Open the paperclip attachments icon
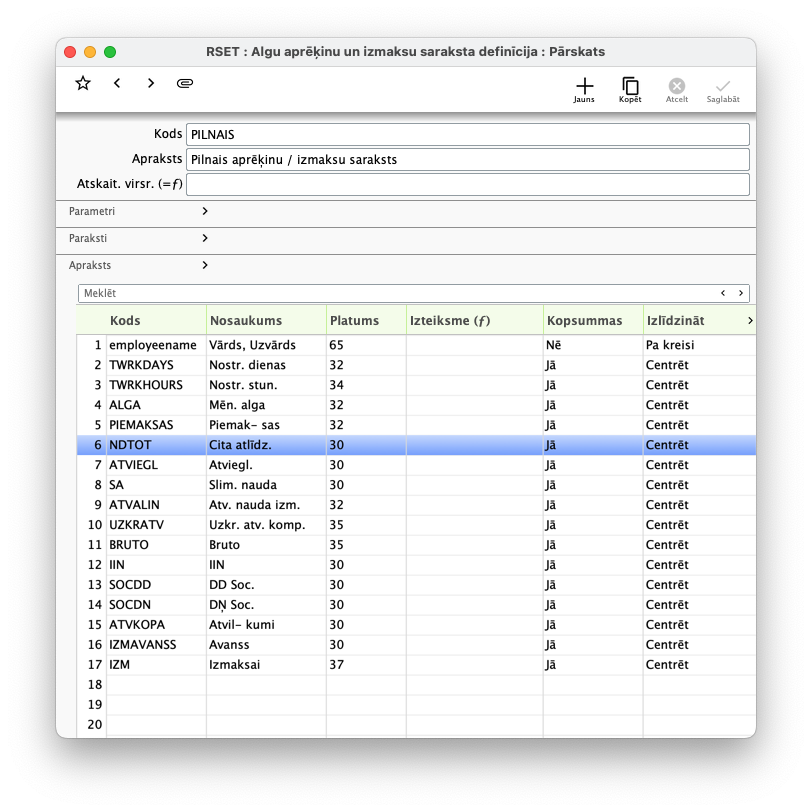Screen dimensions: 812x812 tap(185, 84)
